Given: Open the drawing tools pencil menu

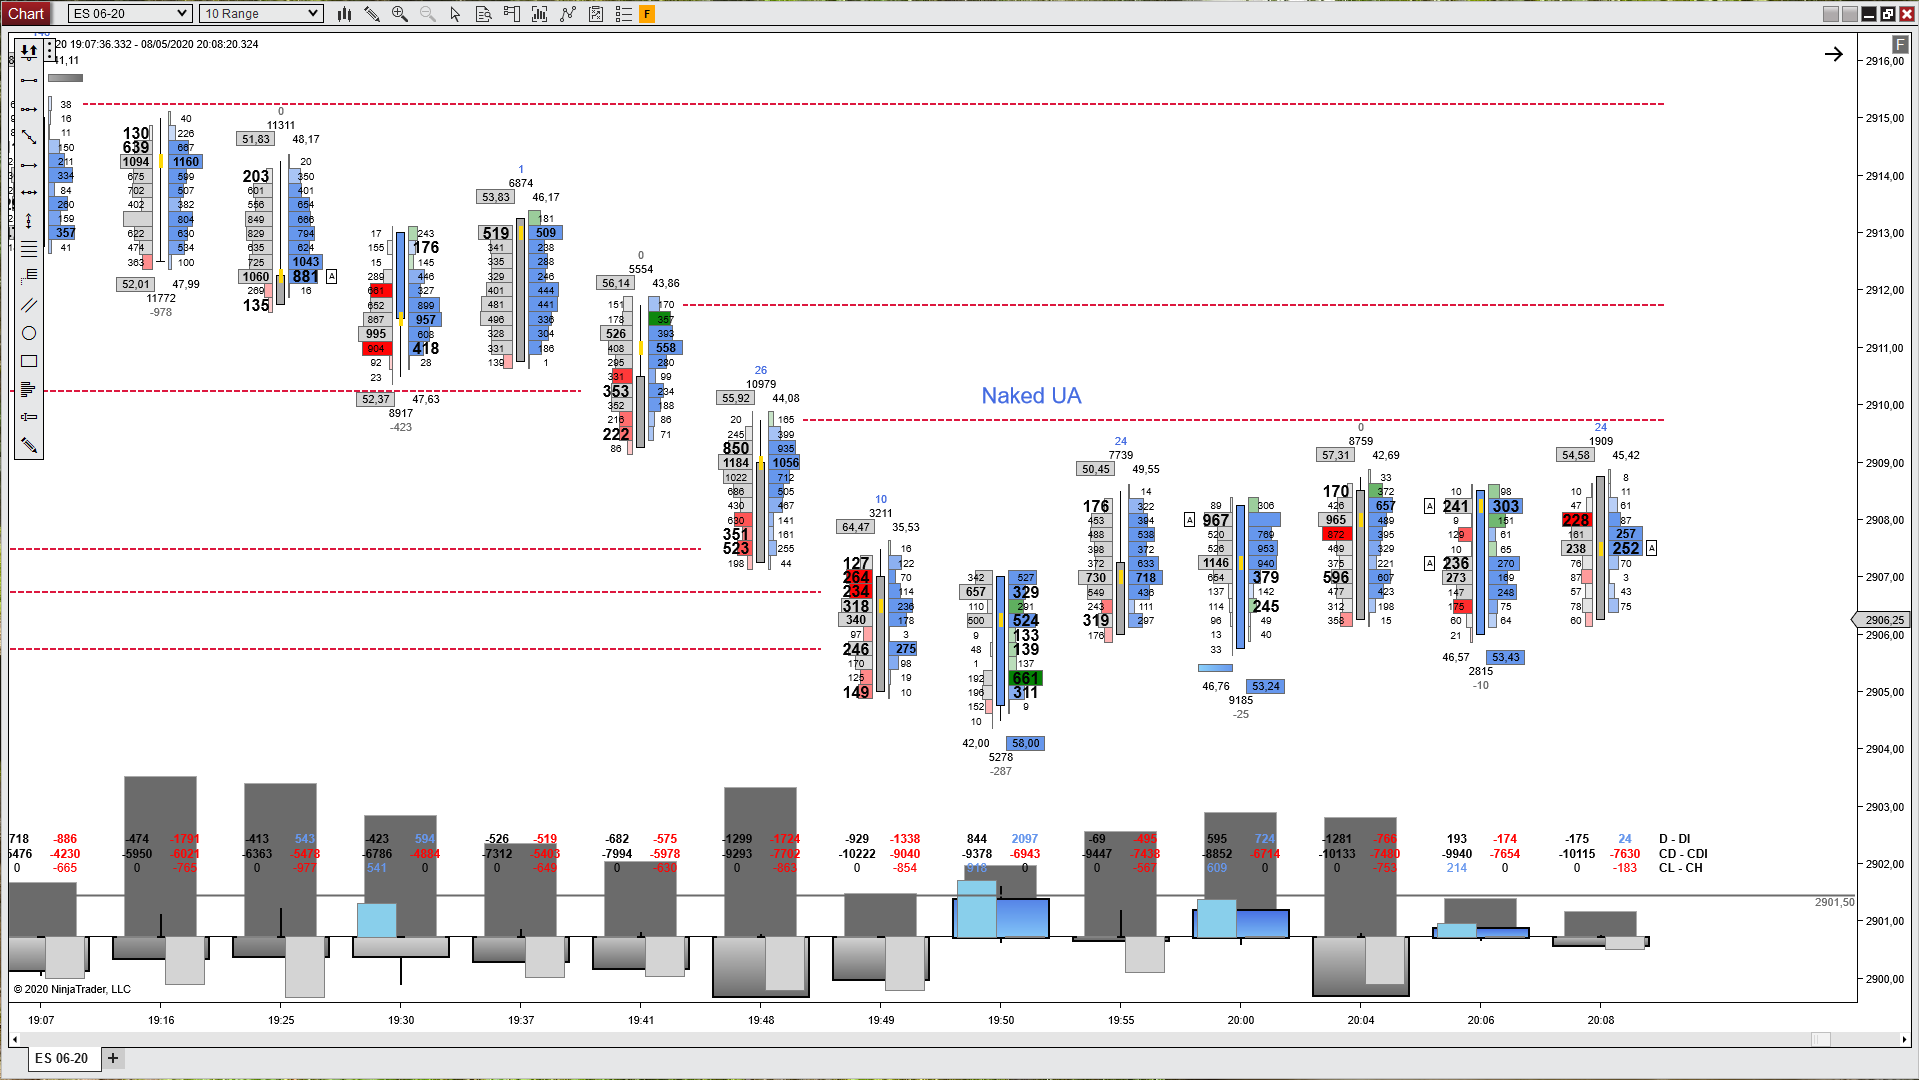Looking at the screenshot, I should (x=372, y=14).
